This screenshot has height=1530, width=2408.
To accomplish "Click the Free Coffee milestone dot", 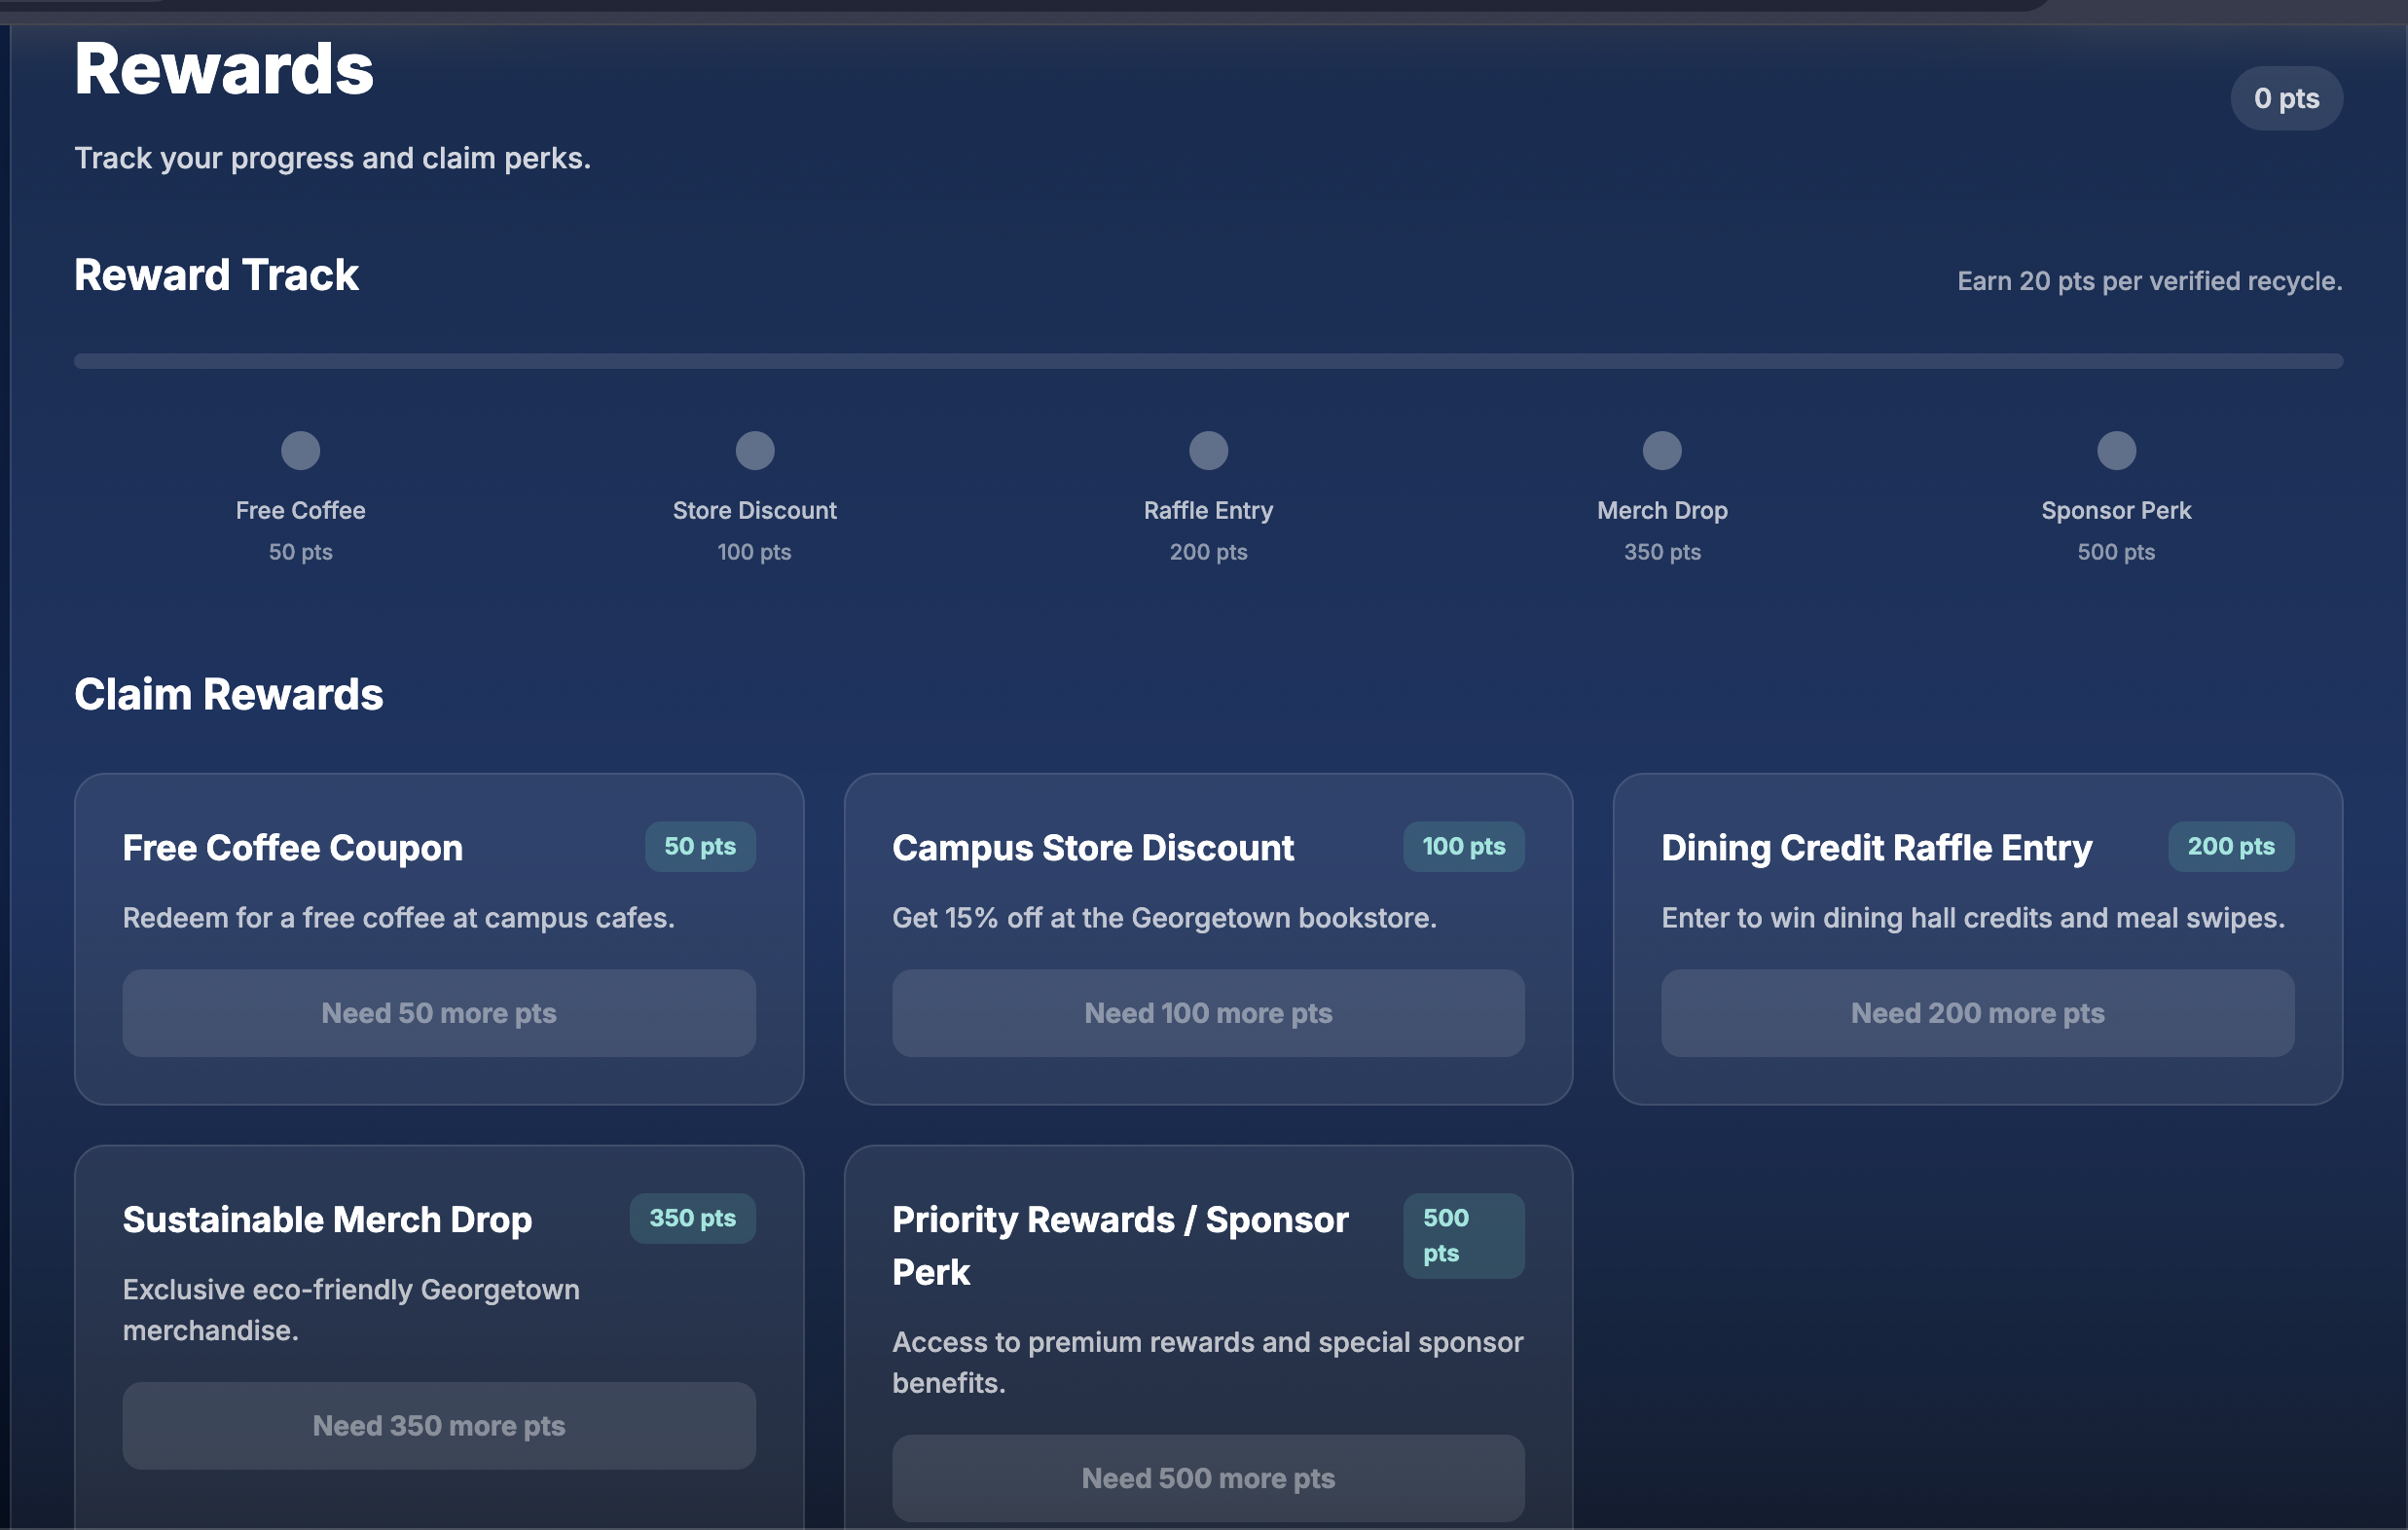I will tap(300, 450).
